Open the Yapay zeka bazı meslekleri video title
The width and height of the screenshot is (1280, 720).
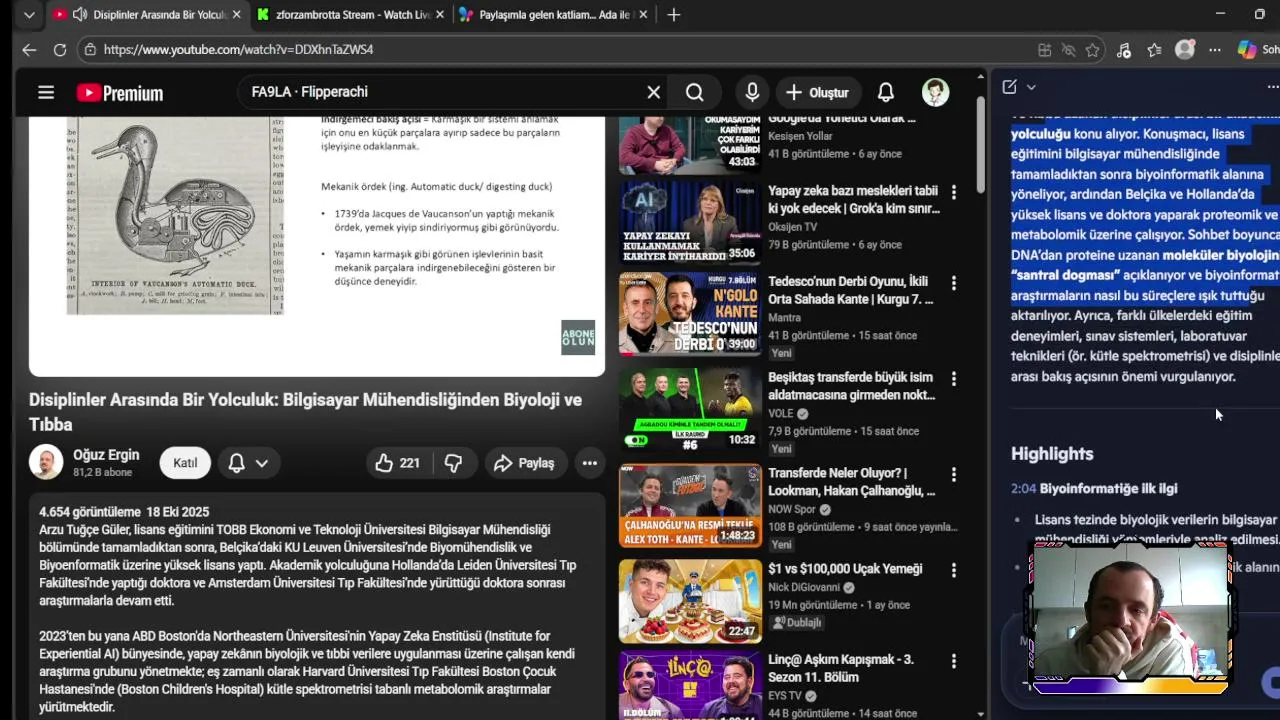[x=853, y=199]
